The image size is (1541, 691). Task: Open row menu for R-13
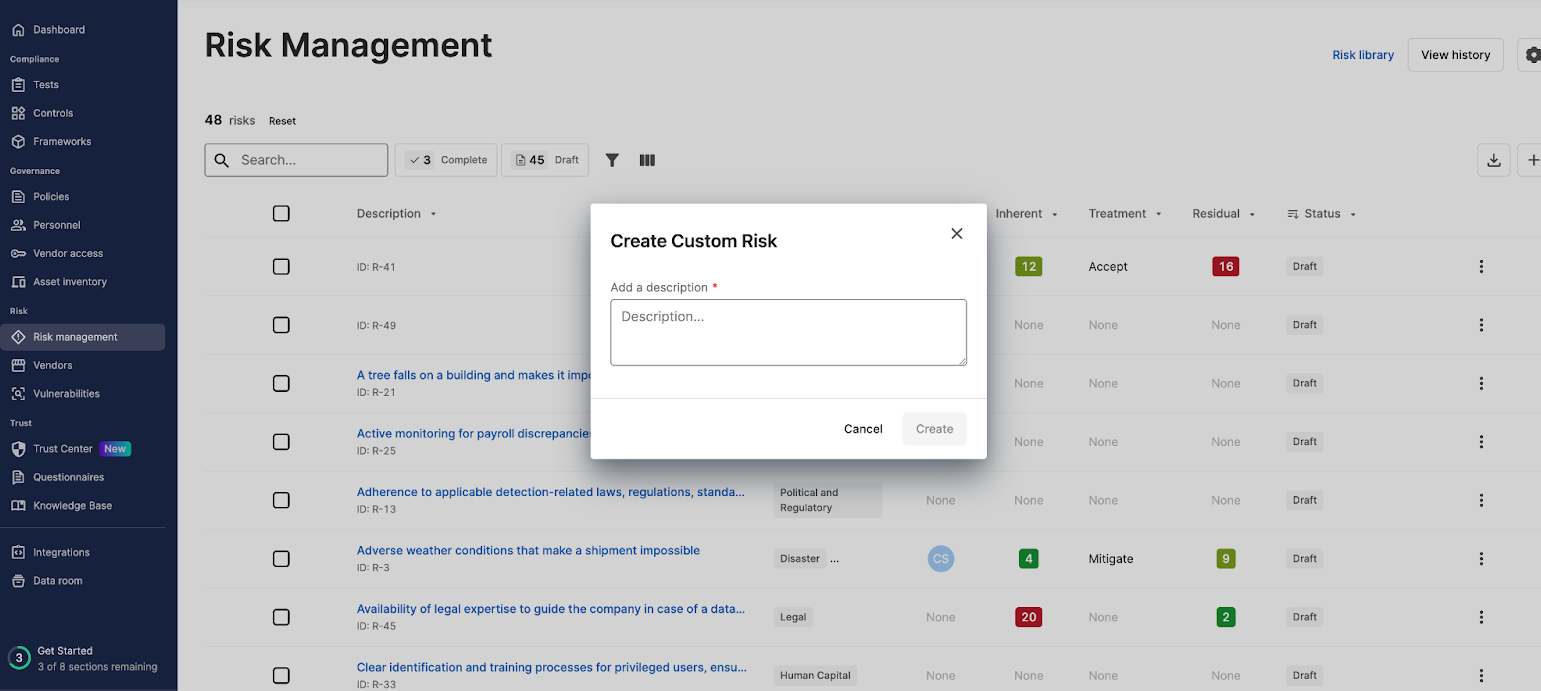[x=1481, y=500]
